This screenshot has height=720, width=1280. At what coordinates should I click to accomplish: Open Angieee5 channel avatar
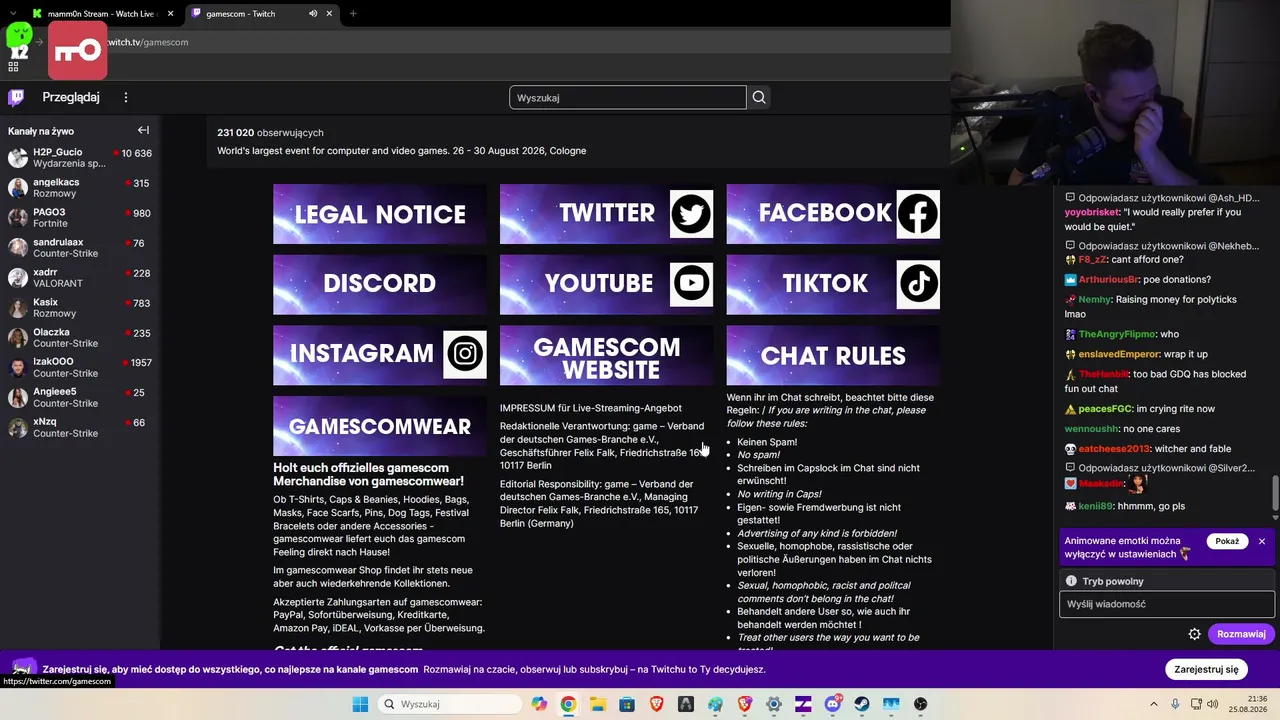[18, 398]
